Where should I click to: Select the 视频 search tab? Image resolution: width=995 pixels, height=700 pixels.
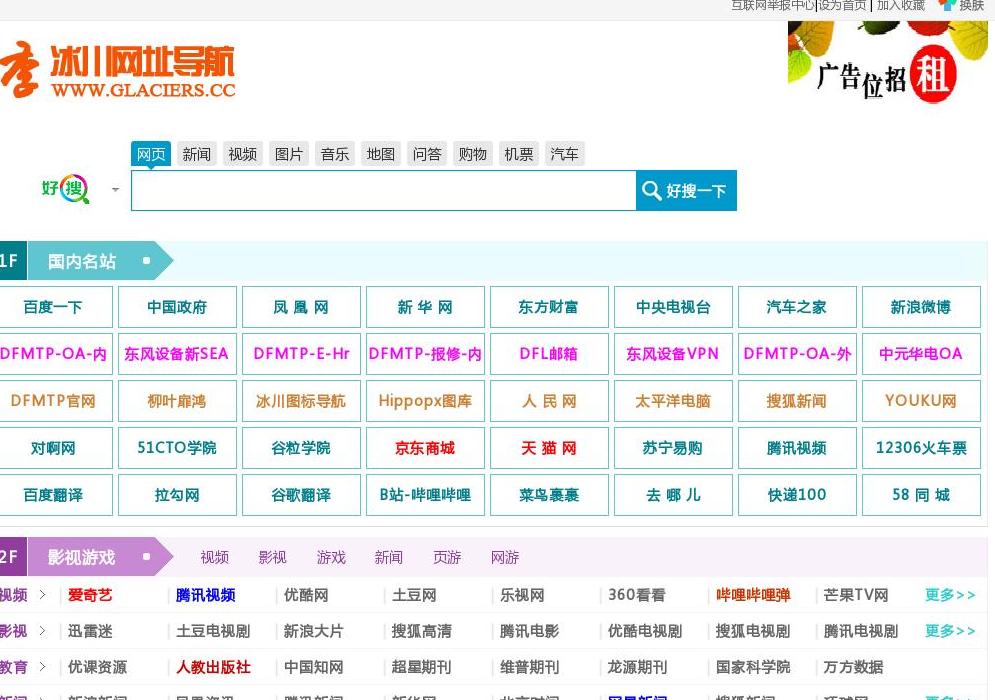(x=242, y=154)
